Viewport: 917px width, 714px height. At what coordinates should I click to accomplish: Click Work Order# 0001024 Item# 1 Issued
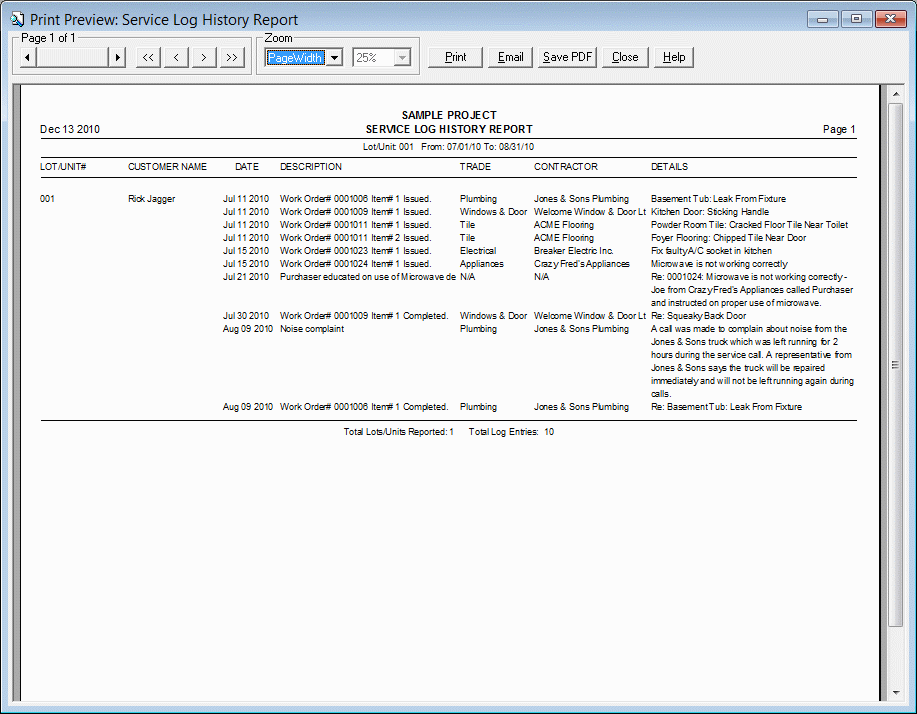356,264
